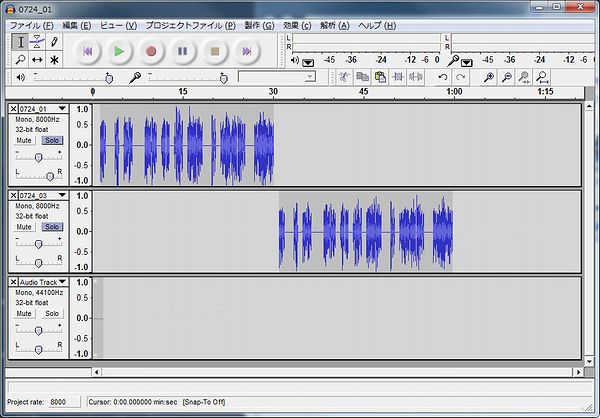Adjust the 0724_01 track gain slider

coord(38,157)
